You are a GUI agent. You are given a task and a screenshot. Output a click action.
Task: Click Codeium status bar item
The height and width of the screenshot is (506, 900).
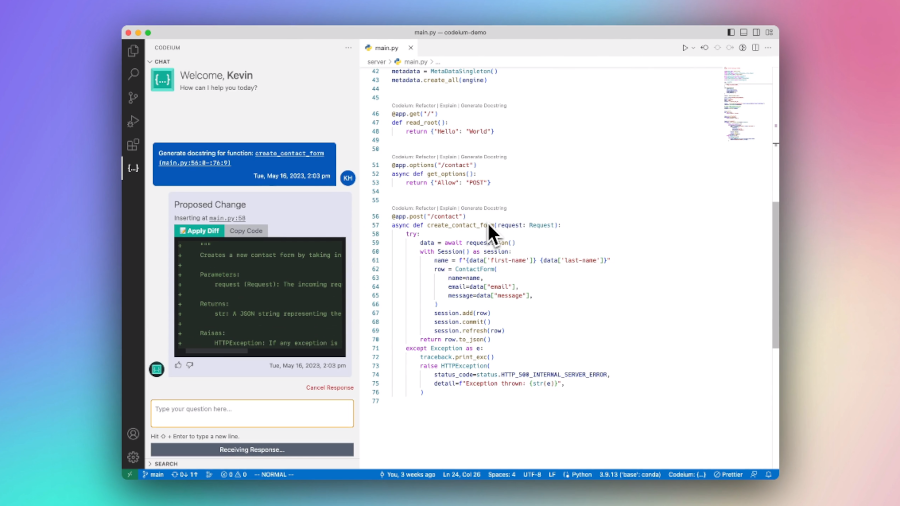pyautogui.click(x=687, y=474)
